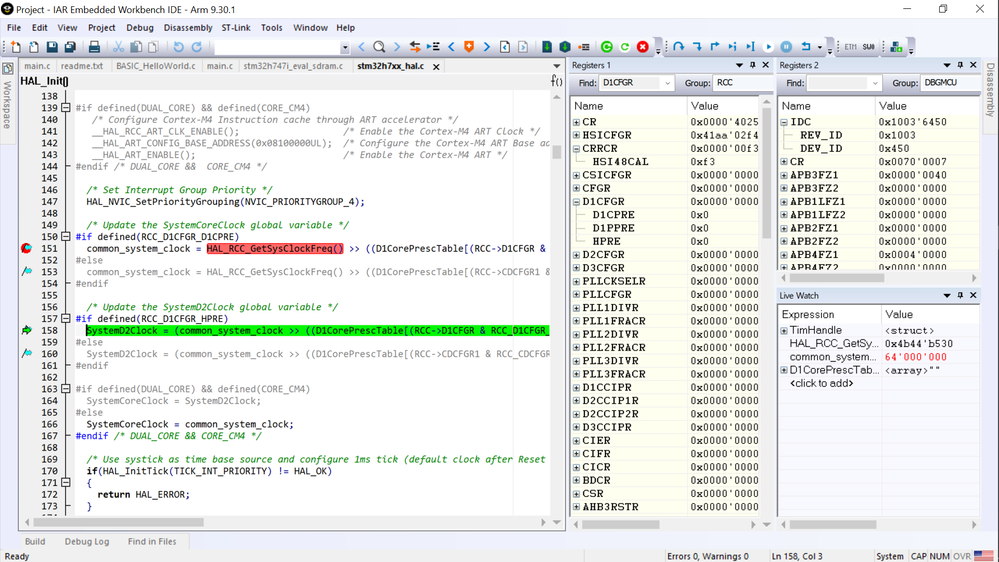Switch to the BASIC_HelloWorld.c tab
The width and height of the screenshot is (999, 562).
pos(155,66)
